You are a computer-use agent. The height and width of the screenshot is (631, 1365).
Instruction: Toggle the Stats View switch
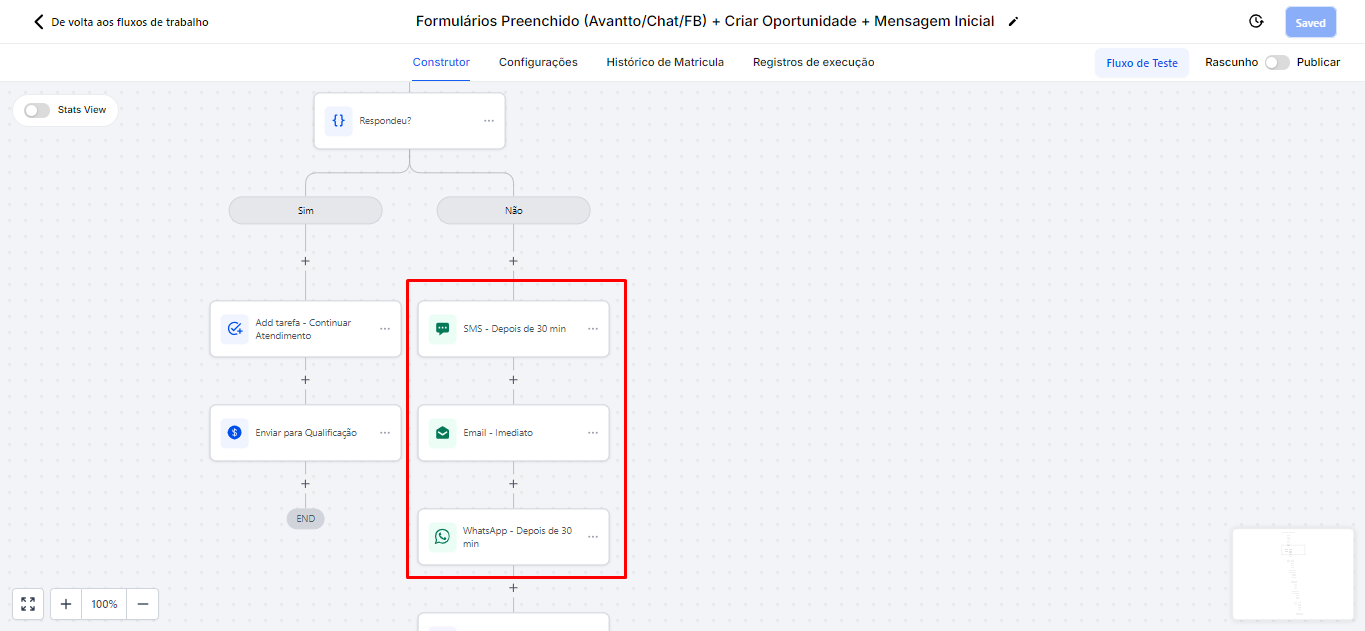(x=37, y=110)
